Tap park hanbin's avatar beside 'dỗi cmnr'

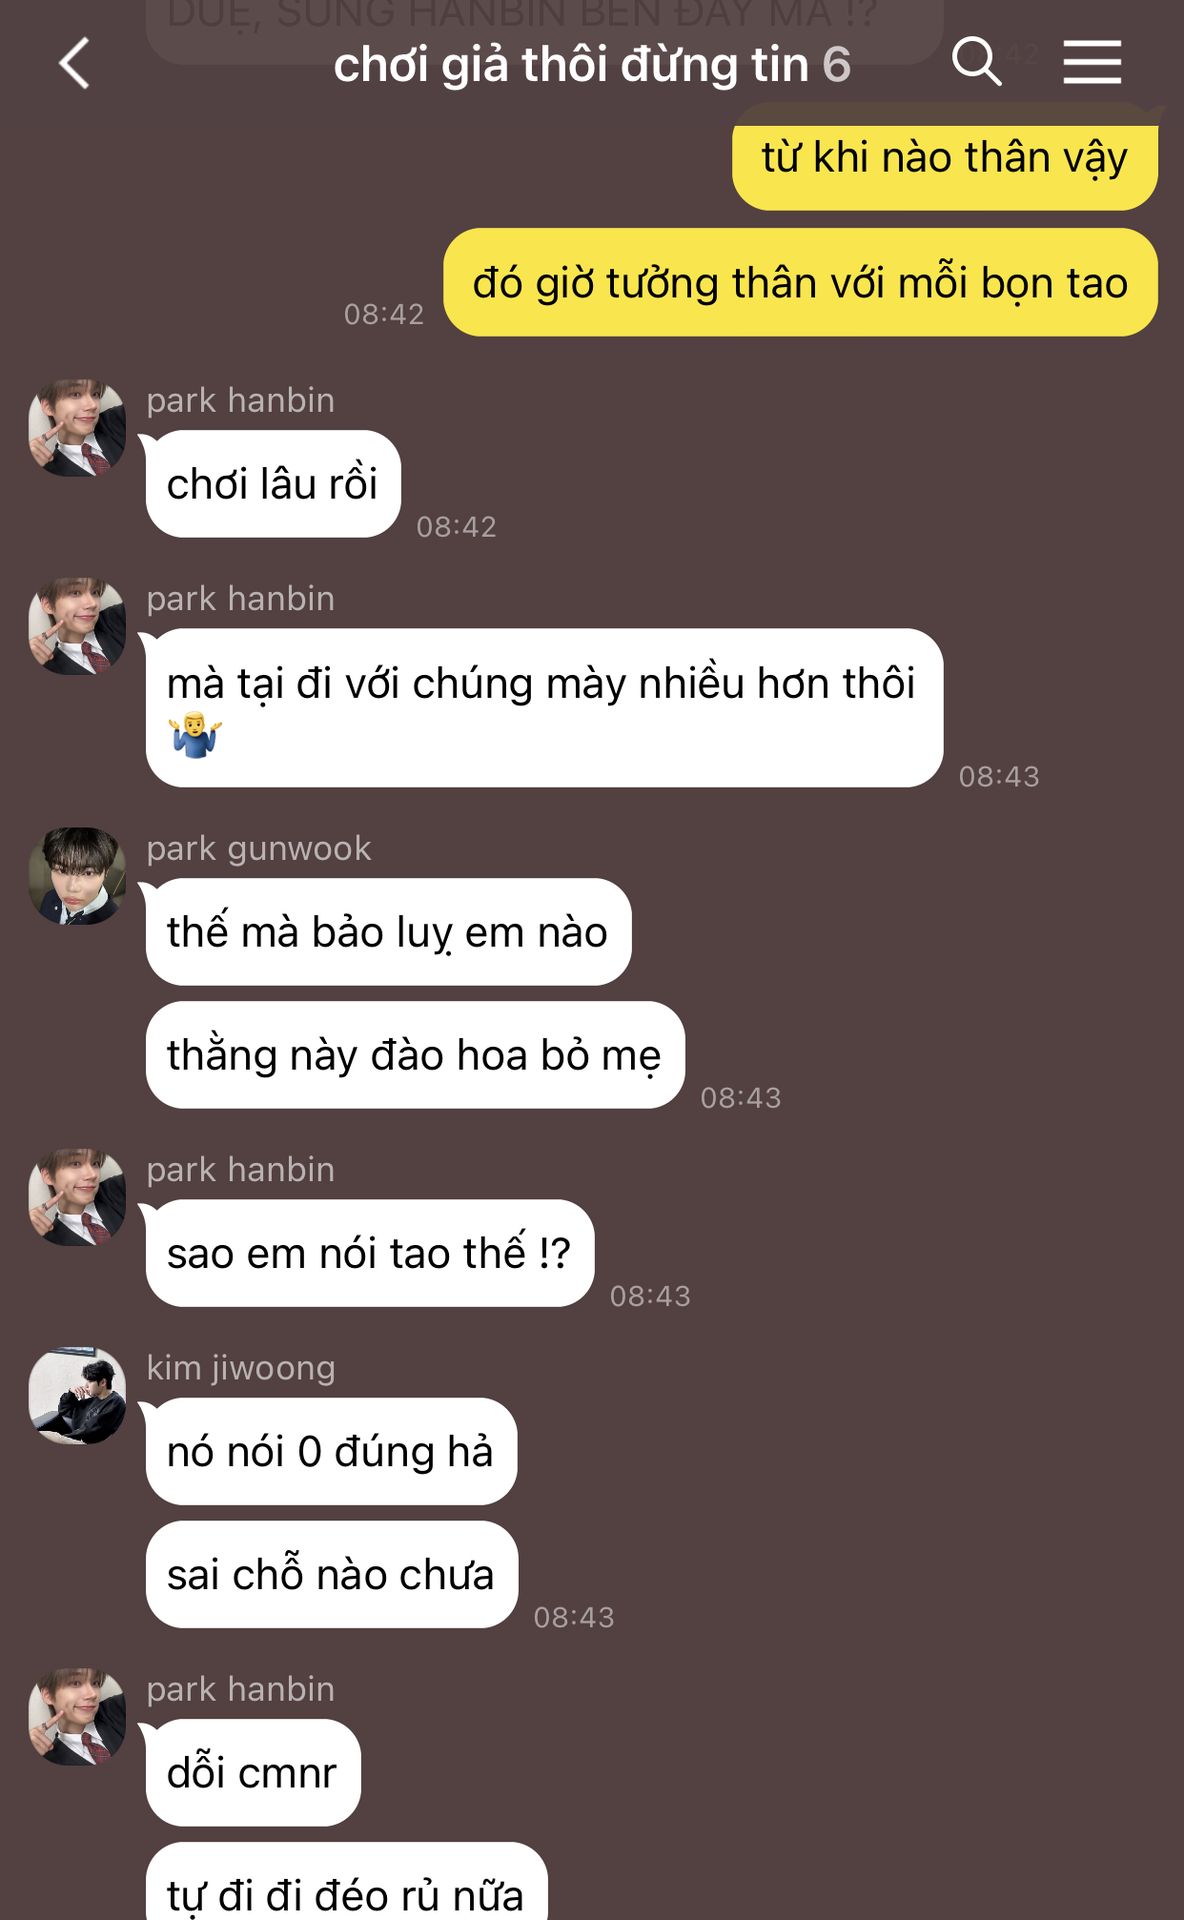coord(77,1716)
